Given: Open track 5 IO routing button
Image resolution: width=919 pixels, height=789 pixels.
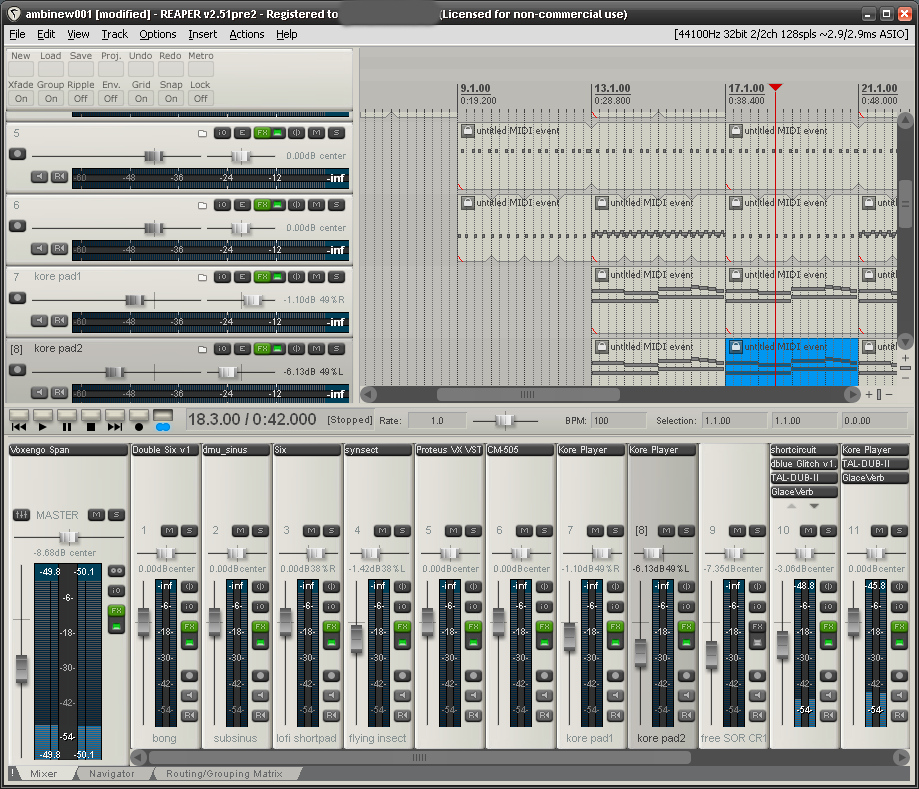Looking at the screenshot, I should (x=222, y=133).
